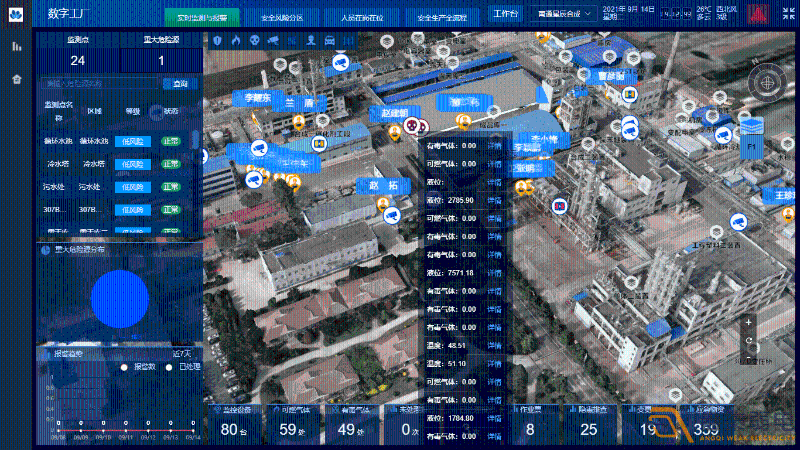800x450 pixels.
Task: Select the vehicle filter icon above map
Action: pos(328,40)
